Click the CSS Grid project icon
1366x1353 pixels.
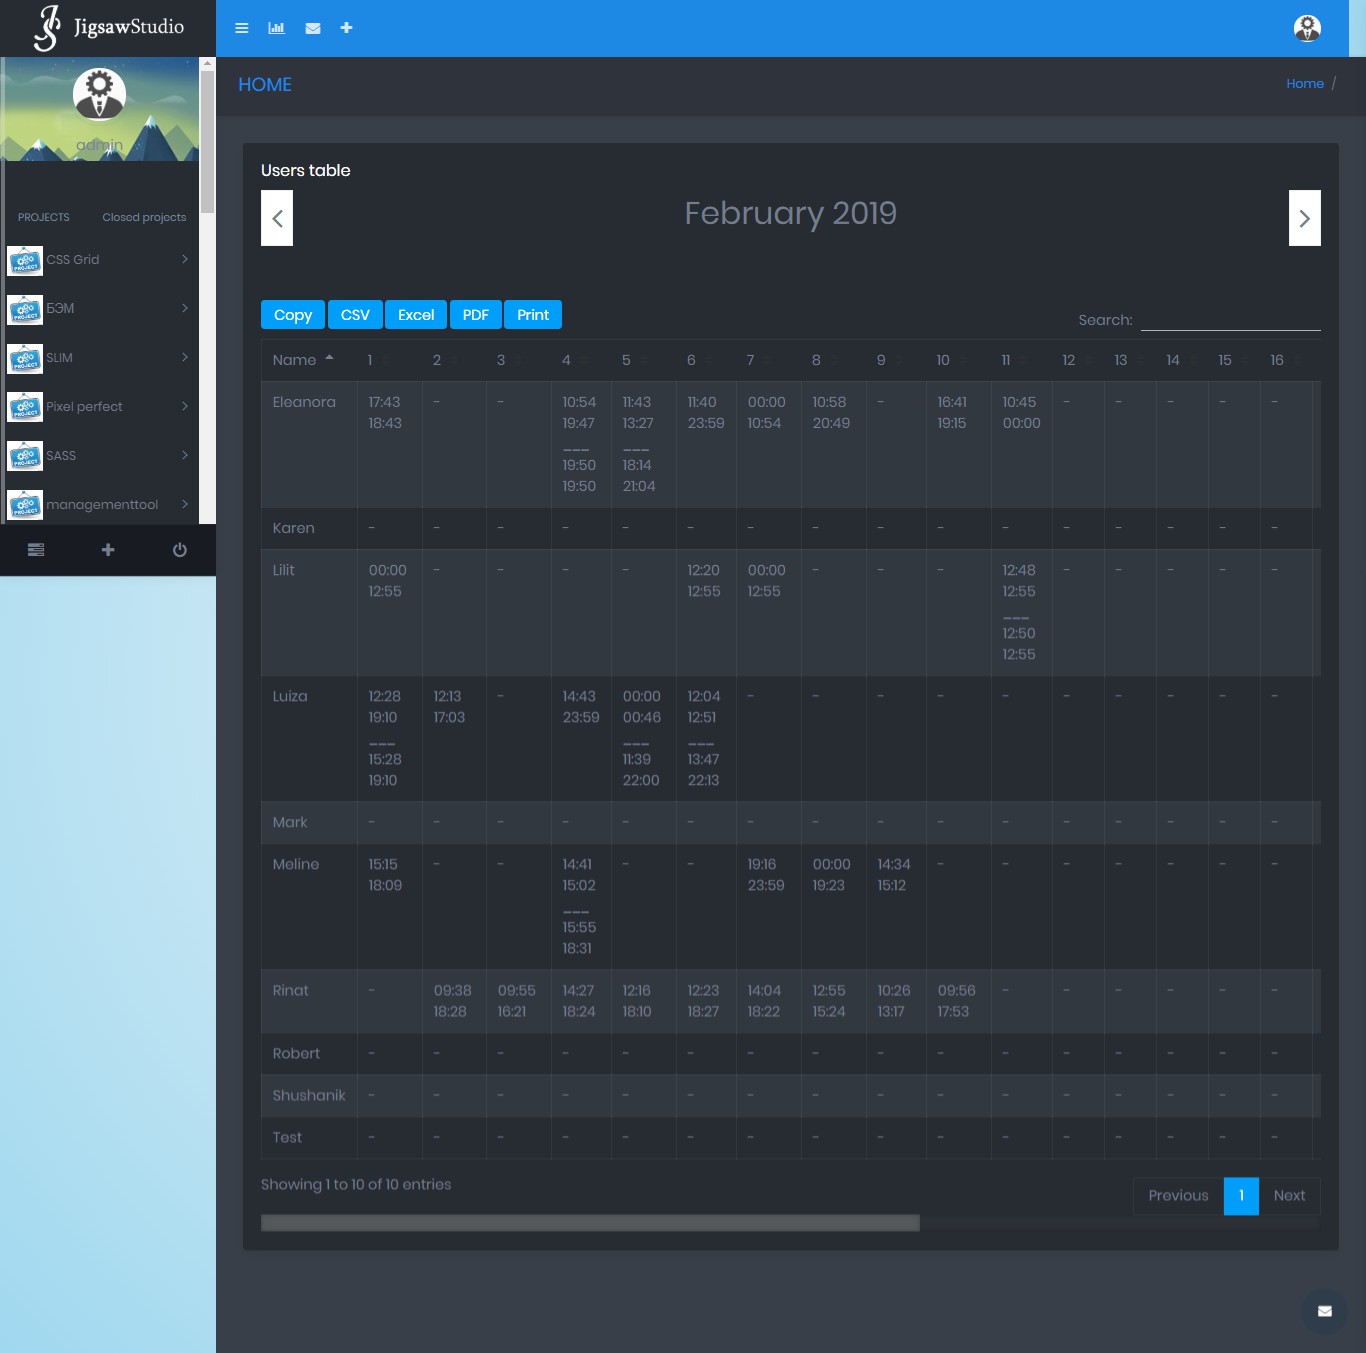pos(25,260)
